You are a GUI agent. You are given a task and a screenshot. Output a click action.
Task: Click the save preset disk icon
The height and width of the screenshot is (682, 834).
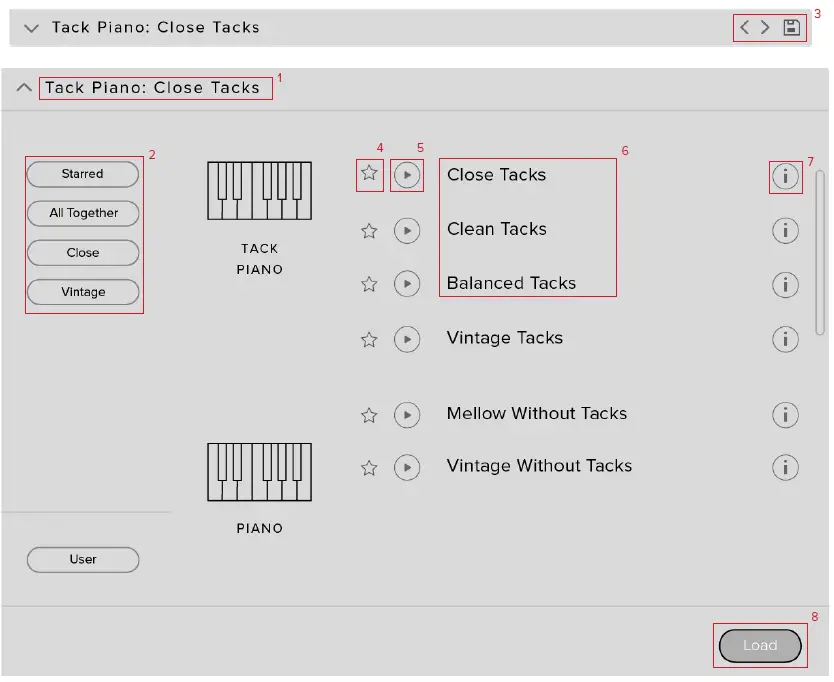[x=791, y=28]
